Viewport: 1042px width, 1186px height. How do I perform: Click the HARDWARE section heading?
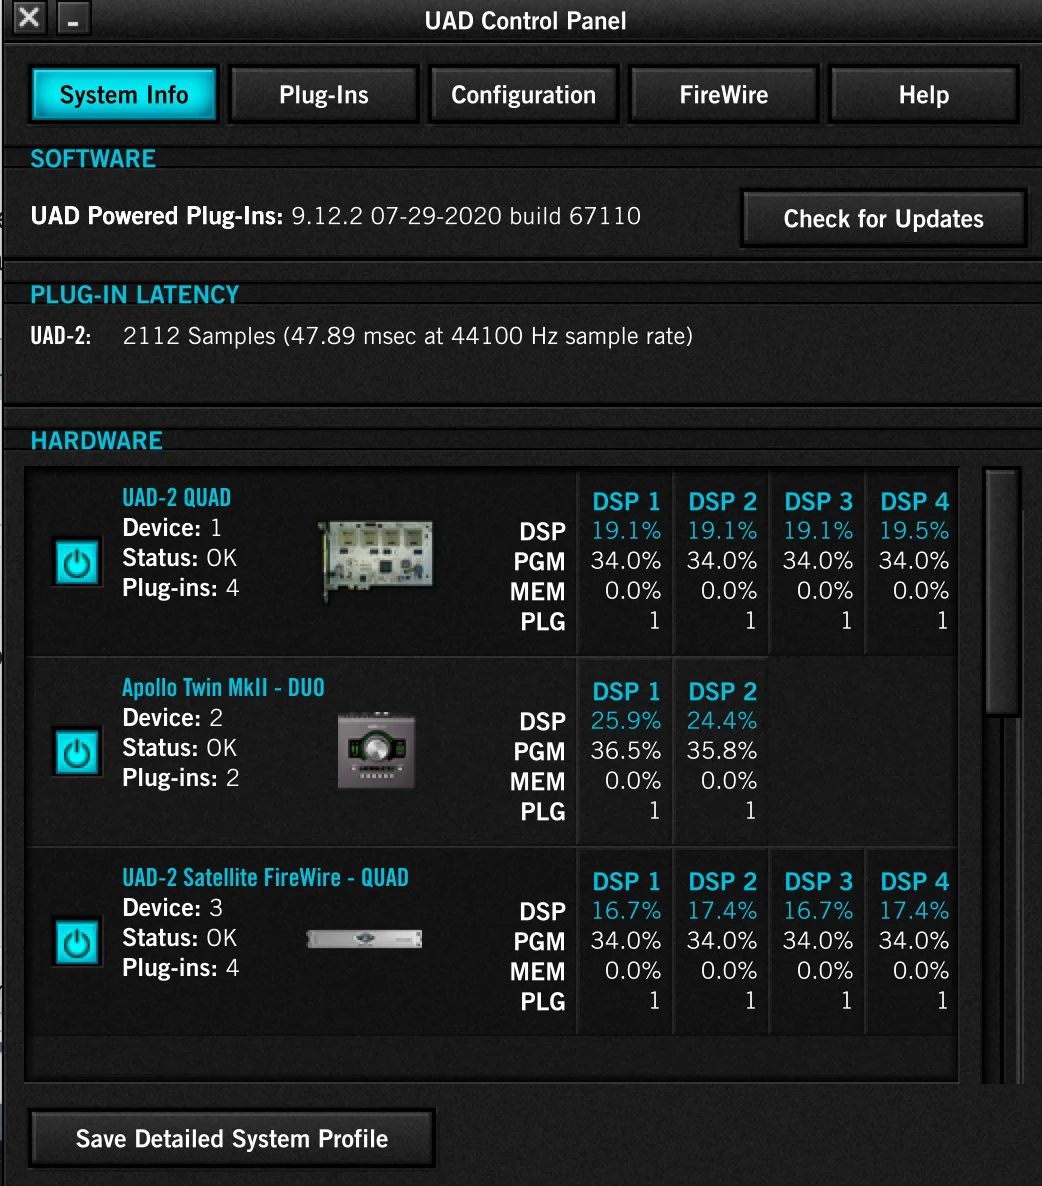tap(96, 440)
